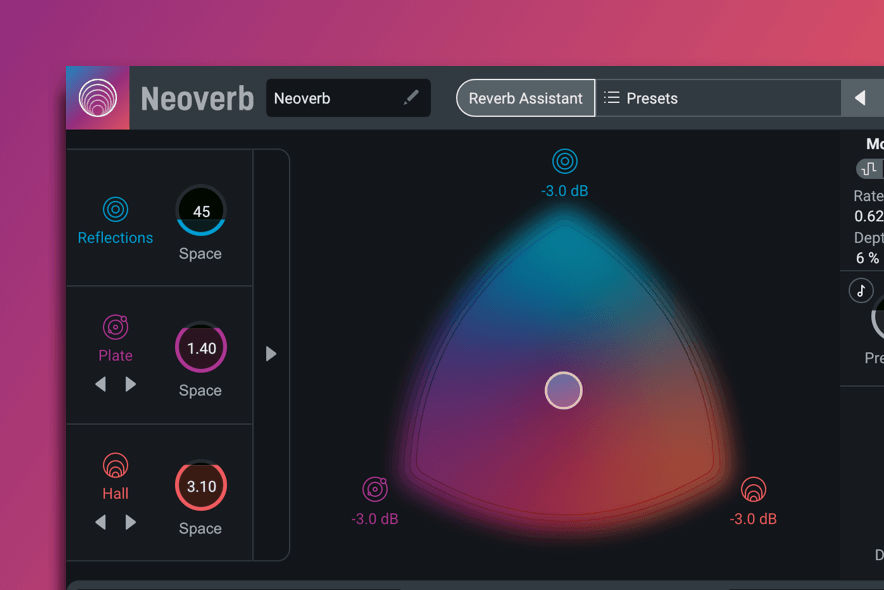
Task: Go to the previous preset arrow
Action: click(860, 98)
